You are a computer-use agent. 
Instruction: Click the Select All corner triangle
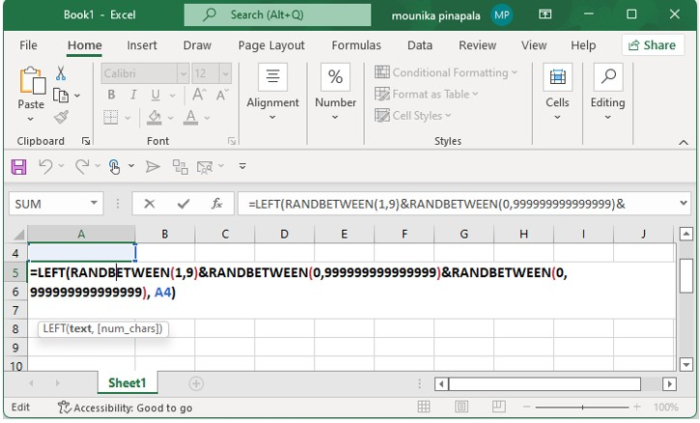pos(18,234)
